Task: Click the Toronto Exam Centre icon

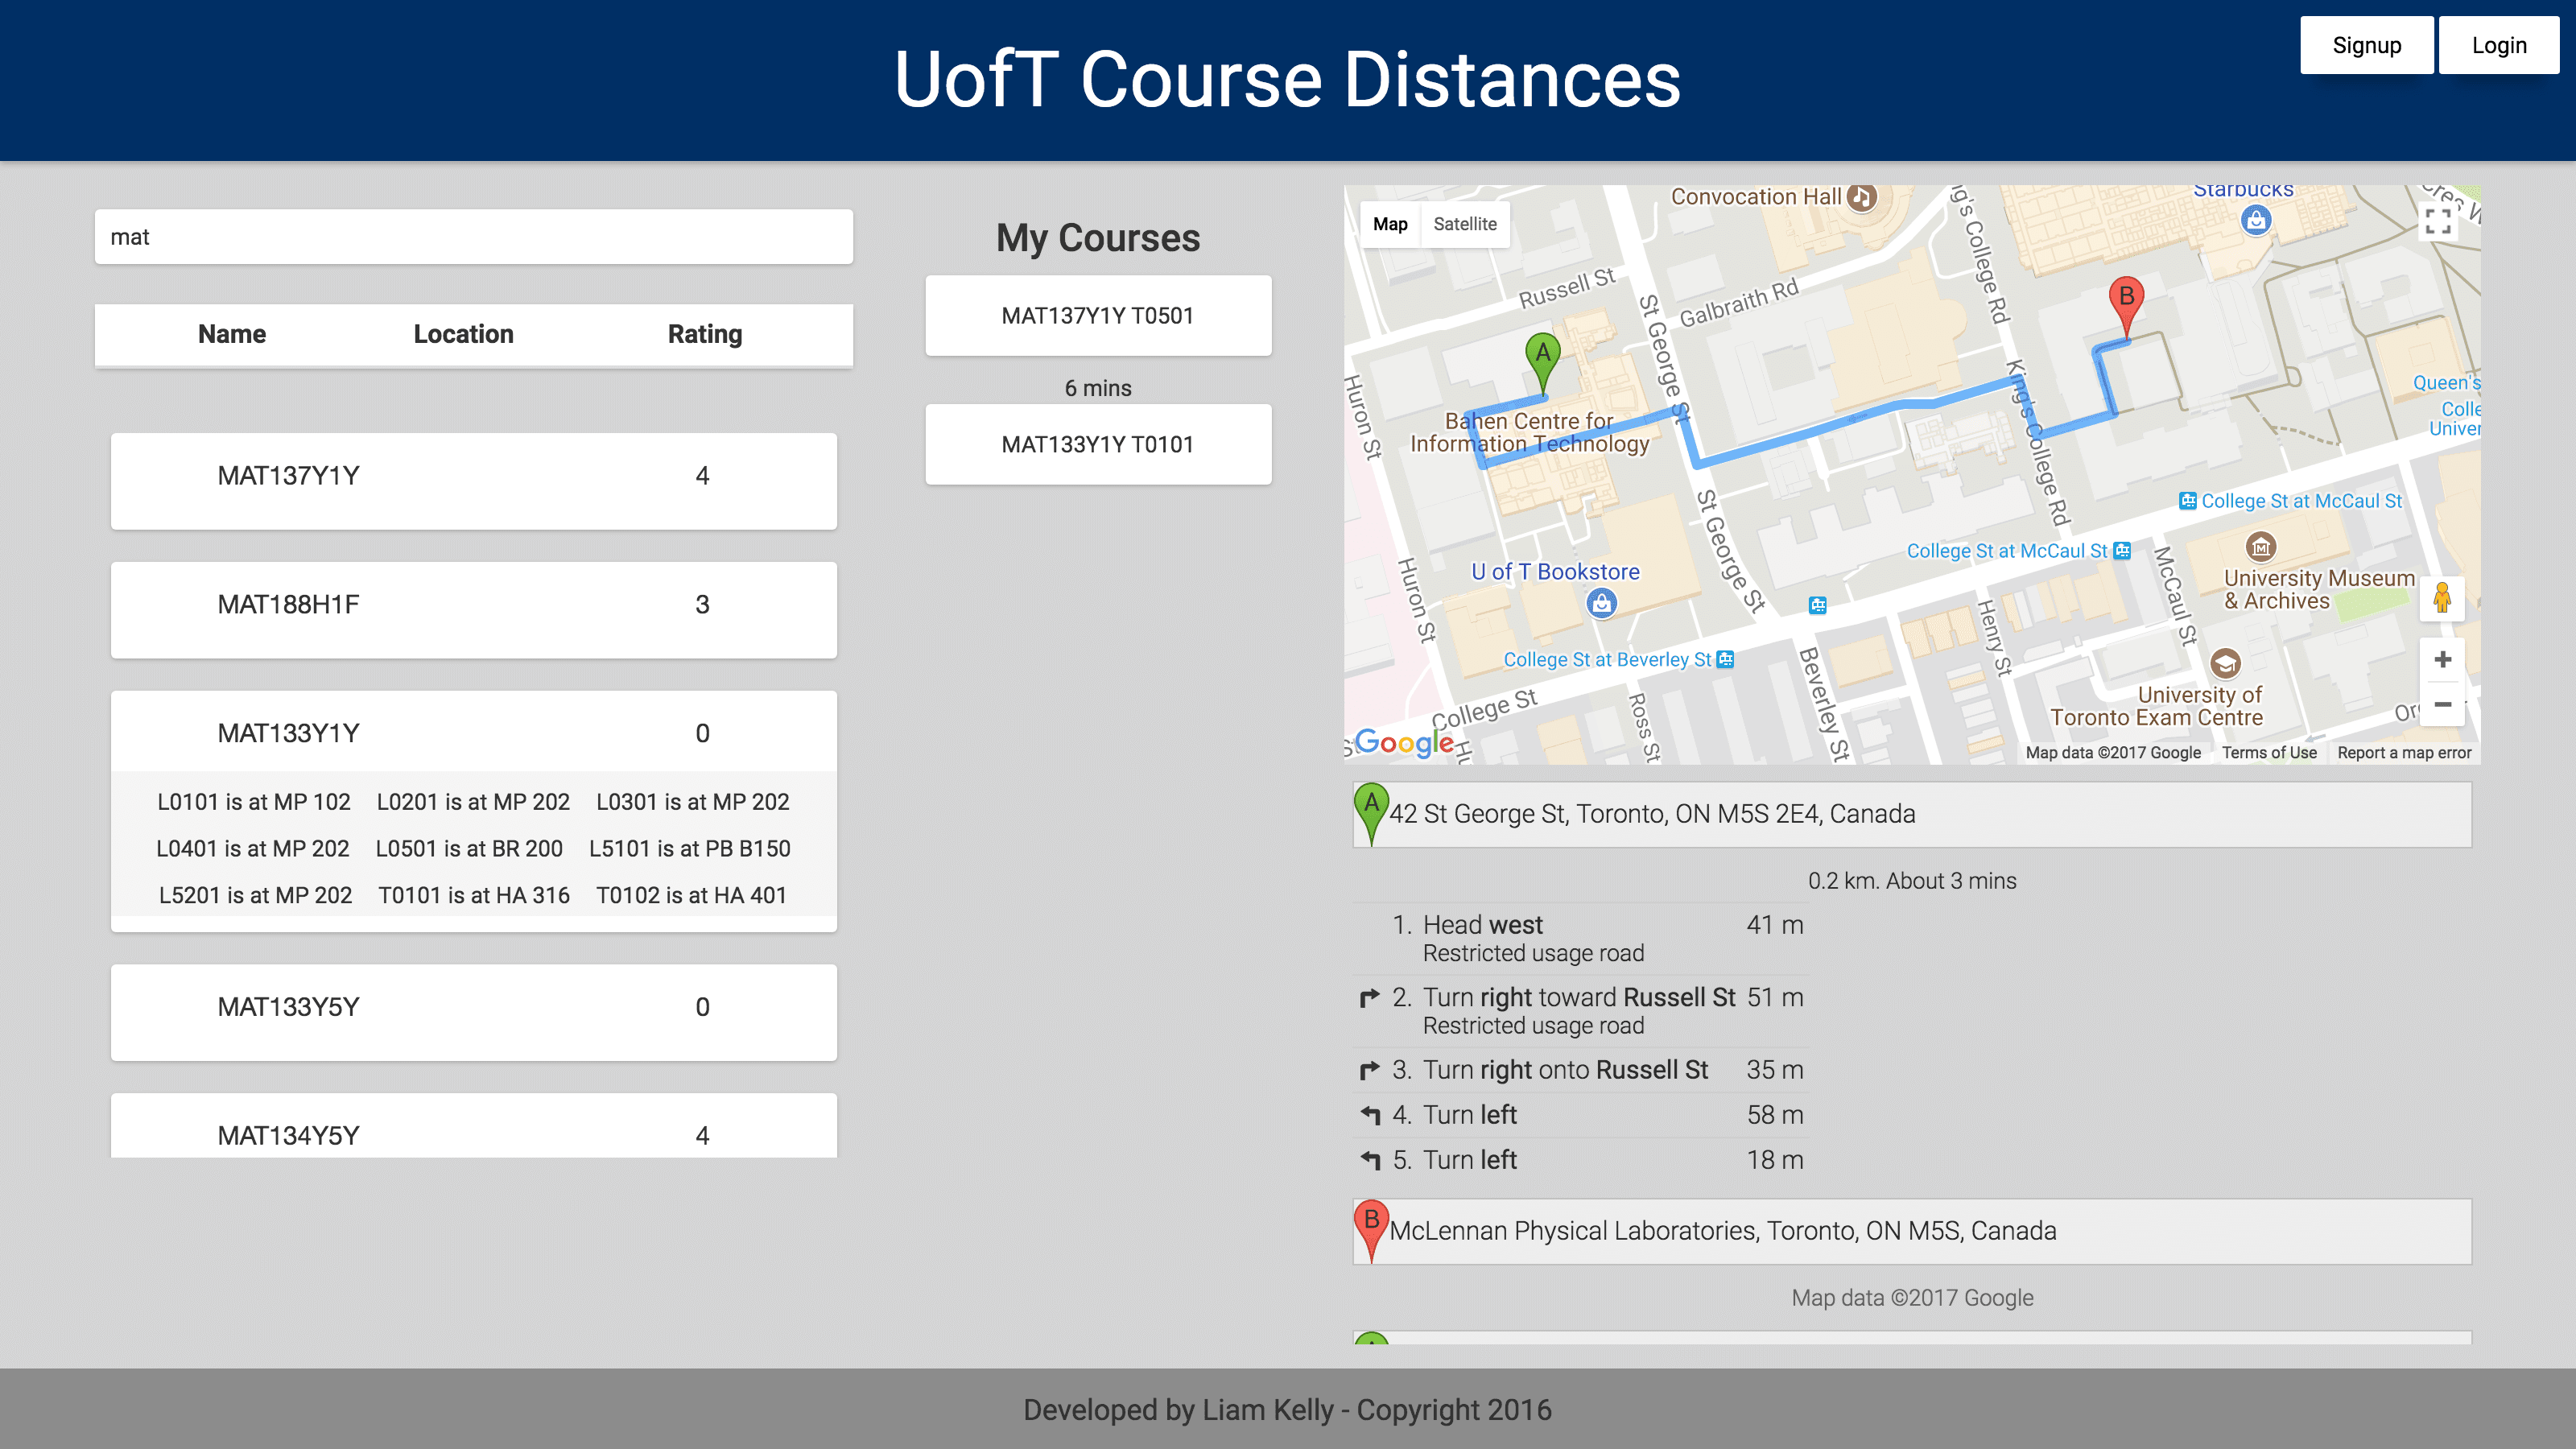Action: coord(2225,663)
